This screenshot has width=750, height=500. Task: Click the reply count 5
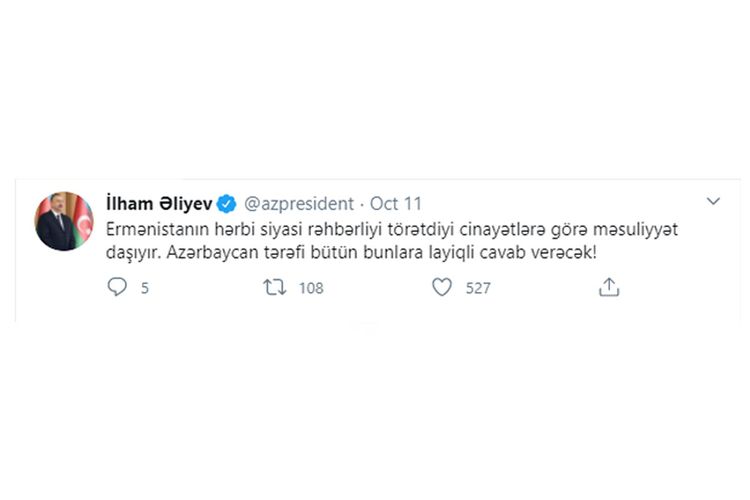(x=144, y=288)
